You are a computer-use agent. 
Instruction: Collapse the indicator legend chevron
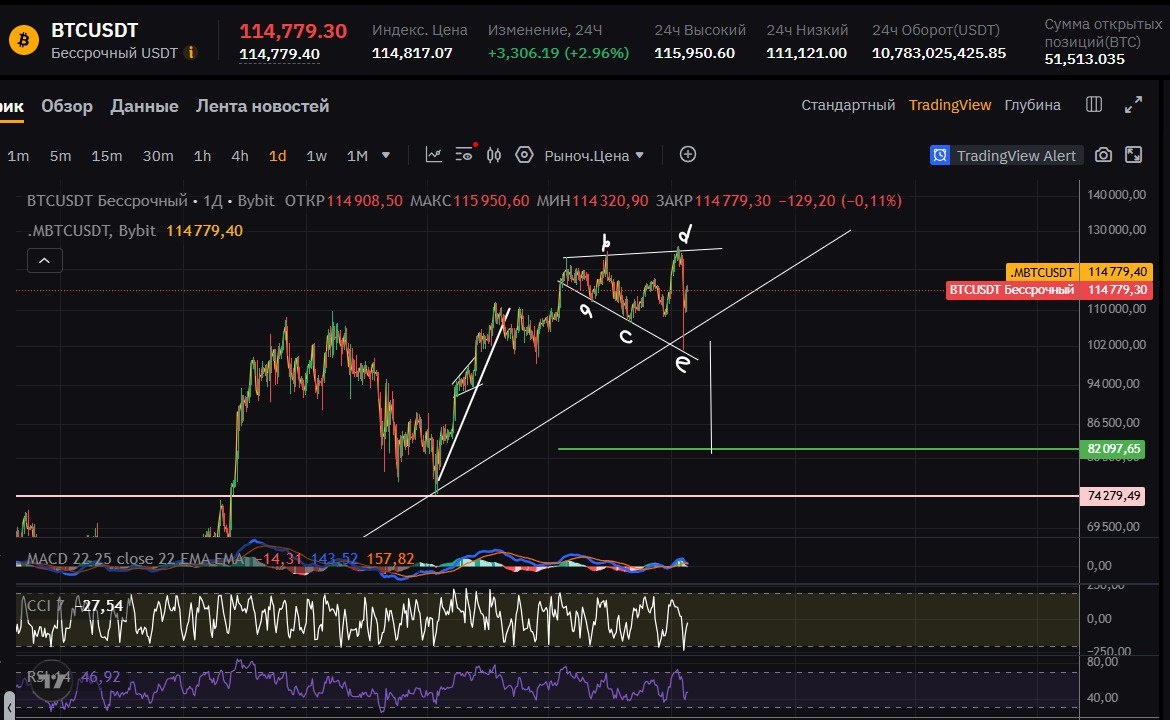(x=45, y=260)
